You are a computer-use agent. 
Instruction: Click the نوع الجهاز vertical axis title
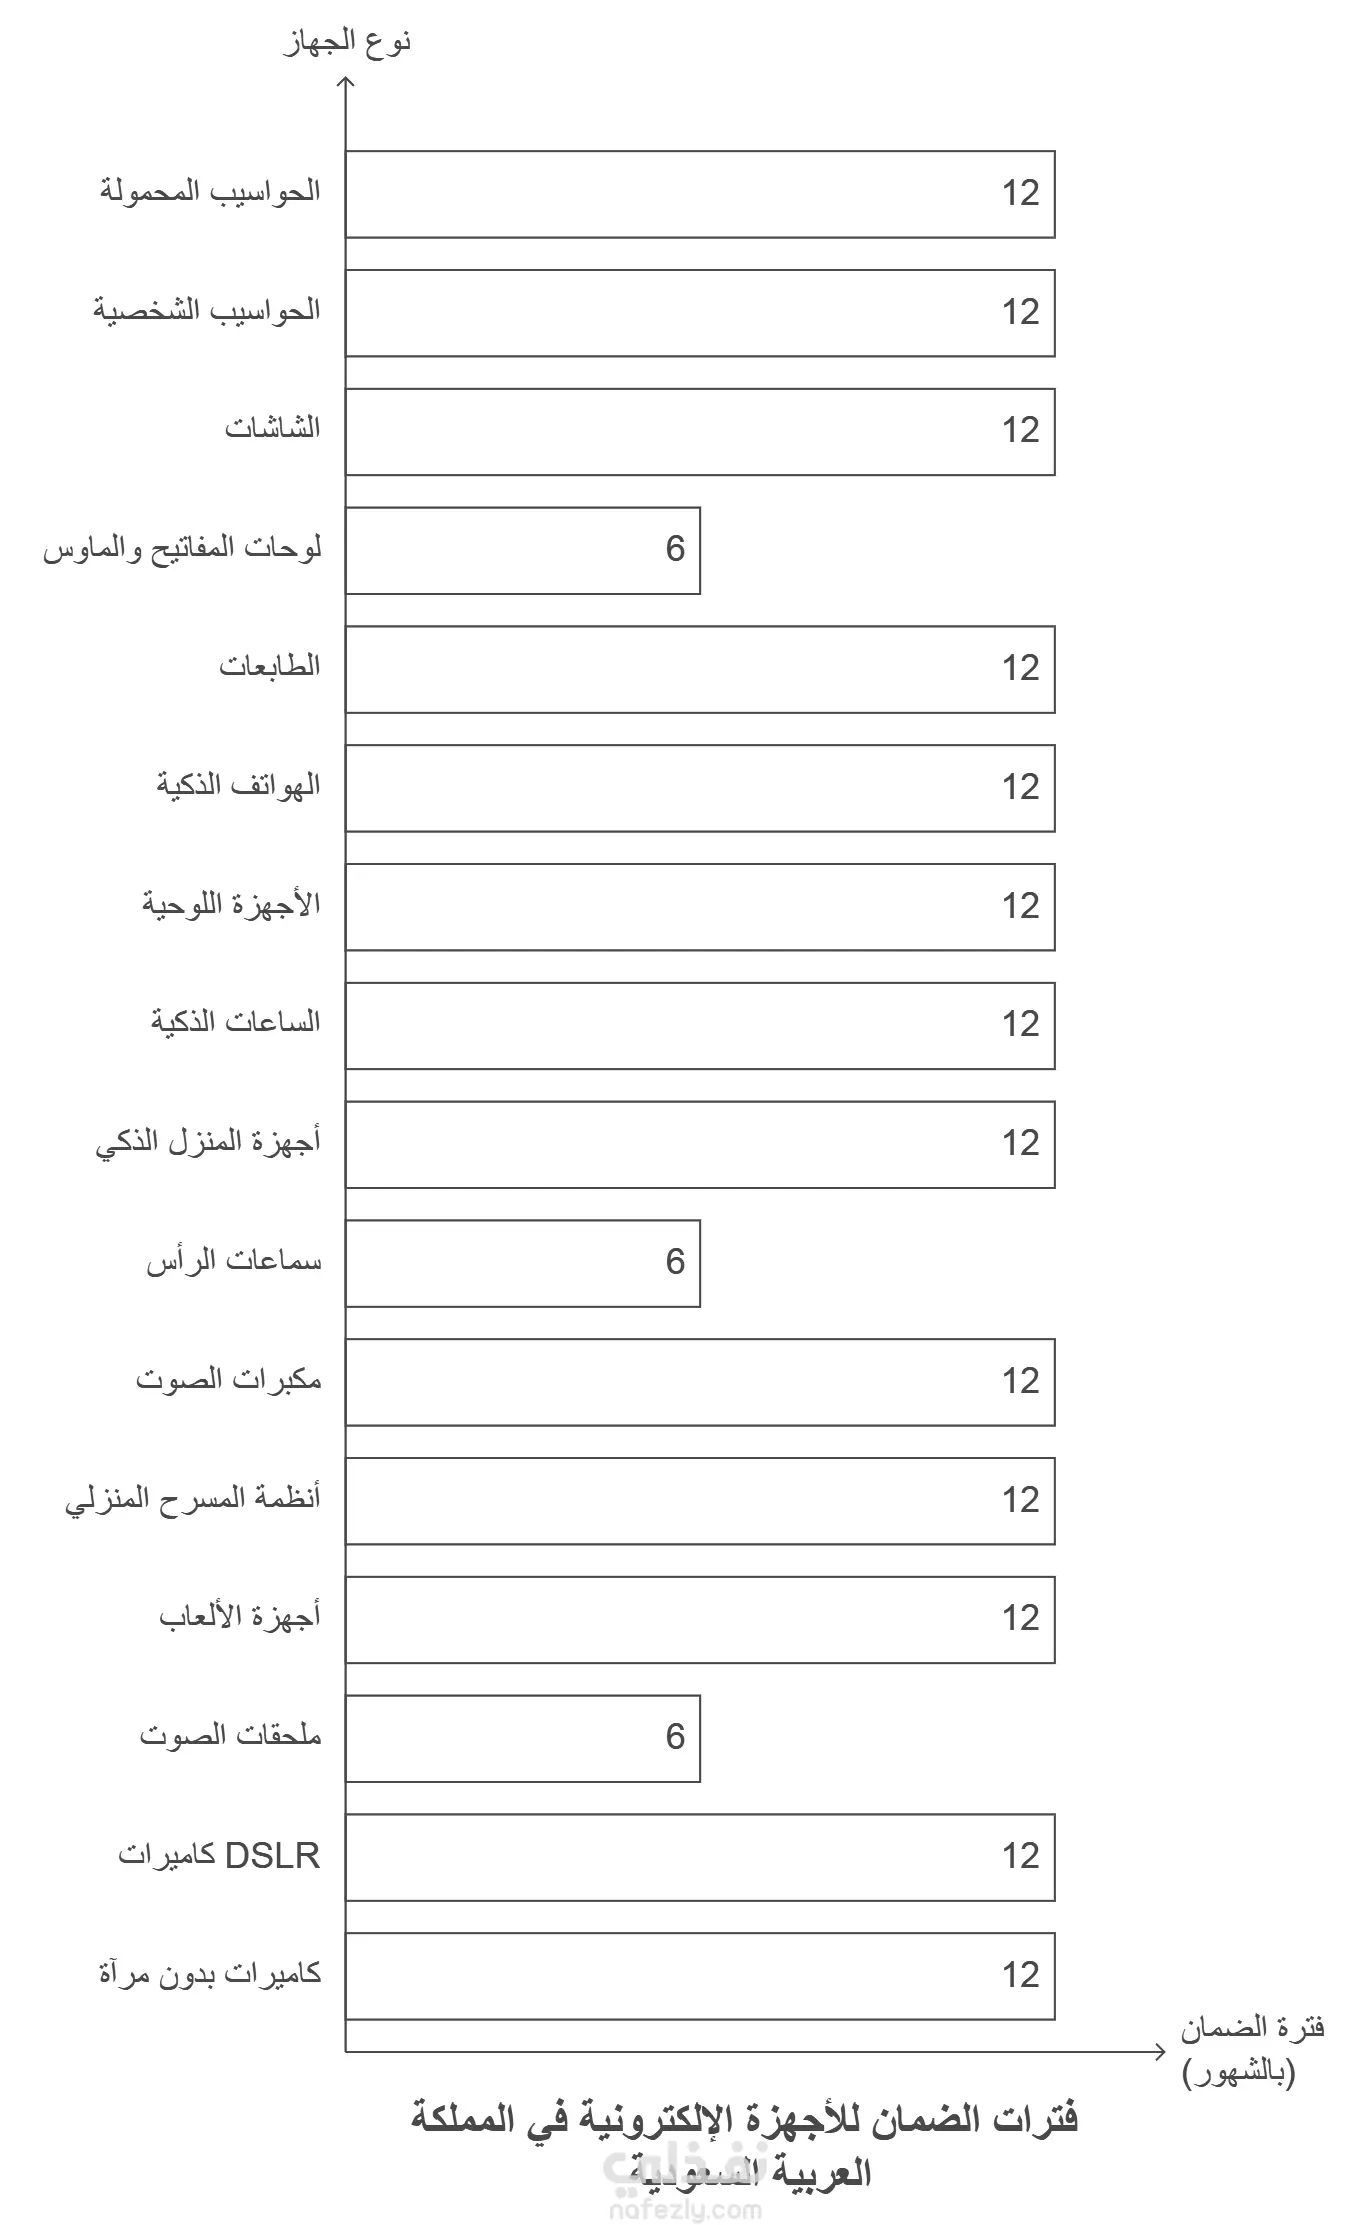pos(348,43)
